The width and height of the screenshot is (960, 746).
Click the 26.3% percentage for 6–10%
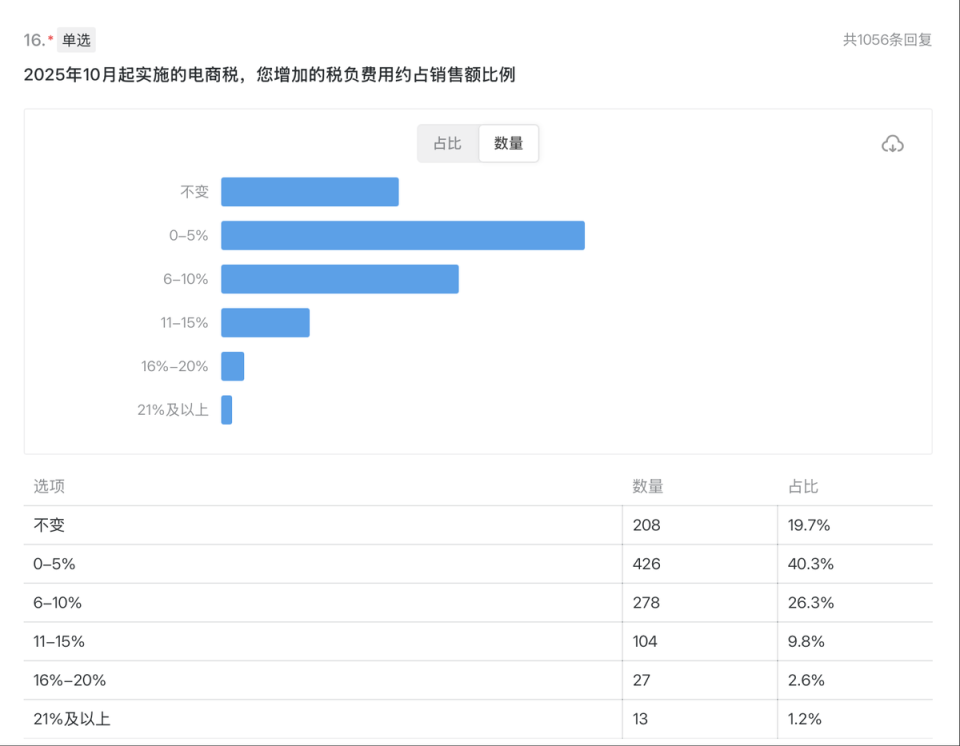[810, 602]
